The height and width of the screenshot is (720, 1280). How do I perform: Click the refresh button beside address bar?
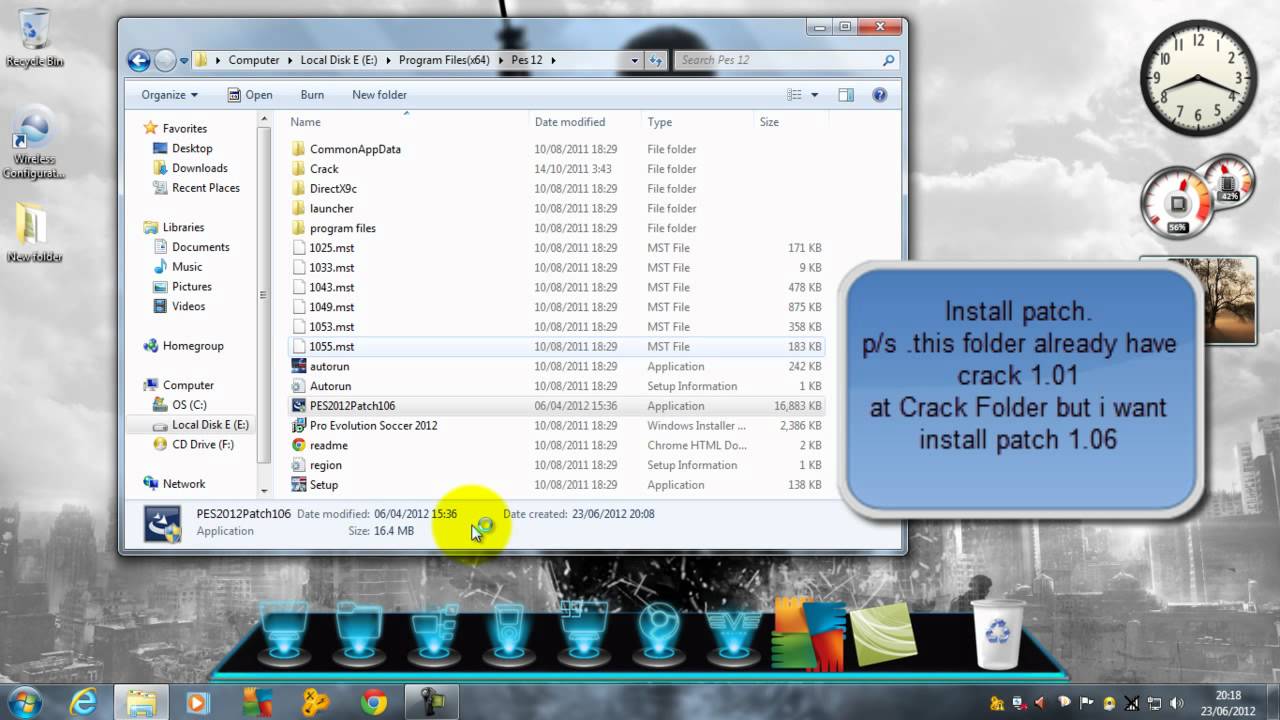(x=656, y=60)
